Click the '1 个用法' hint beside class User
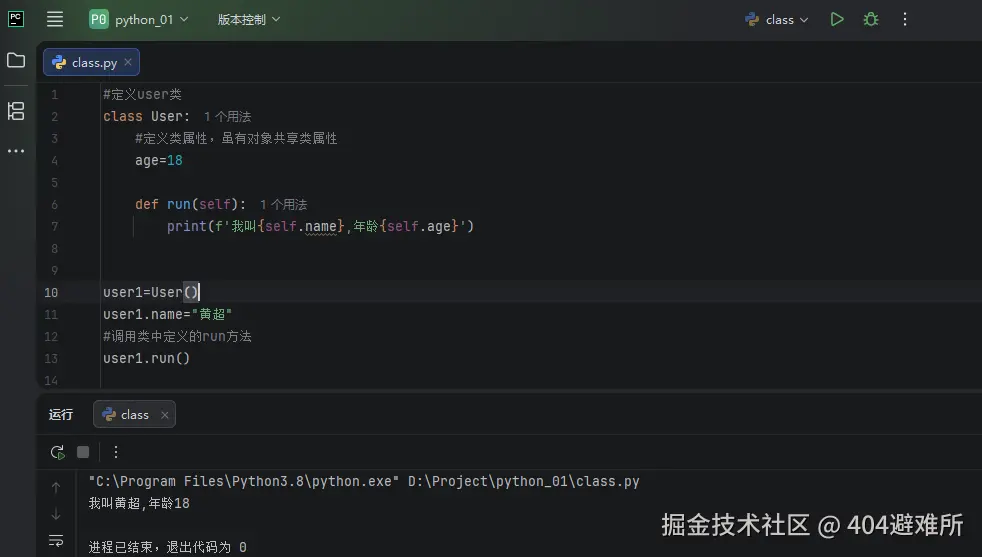The image size is (982, 557). click(227, 117)
